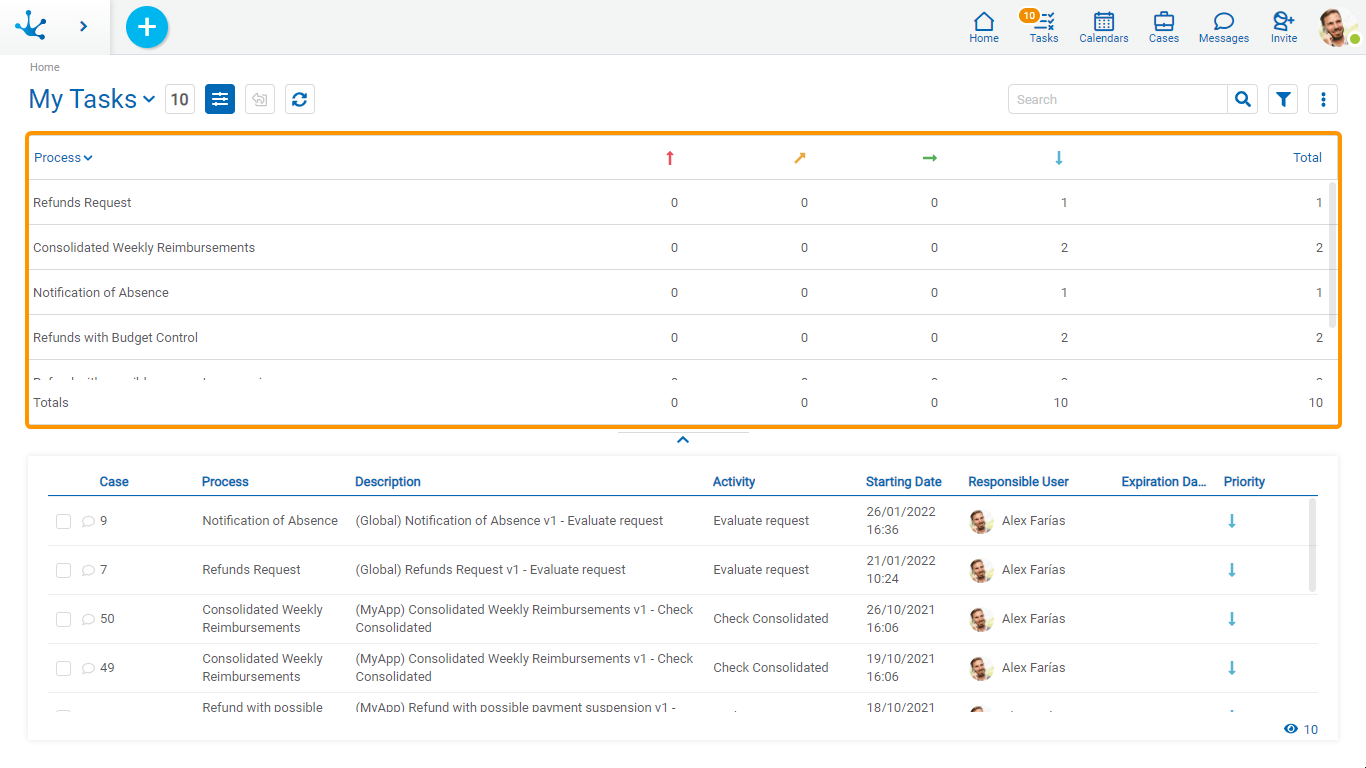Click the Total column header
1366x768 pixels.
1307,157
